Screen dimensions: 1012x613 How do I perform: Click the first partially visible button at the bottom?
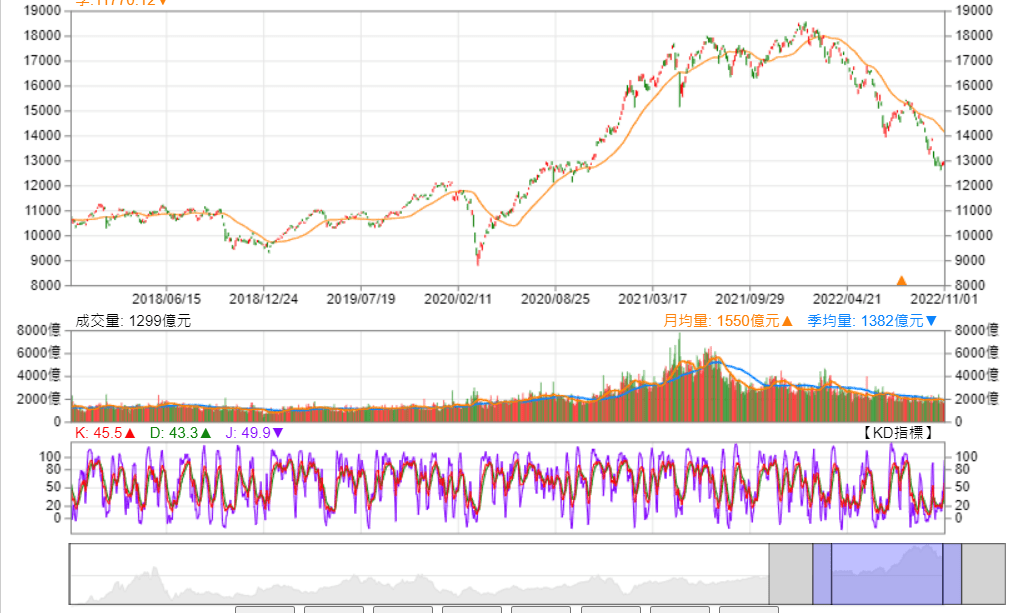[265, 610]
